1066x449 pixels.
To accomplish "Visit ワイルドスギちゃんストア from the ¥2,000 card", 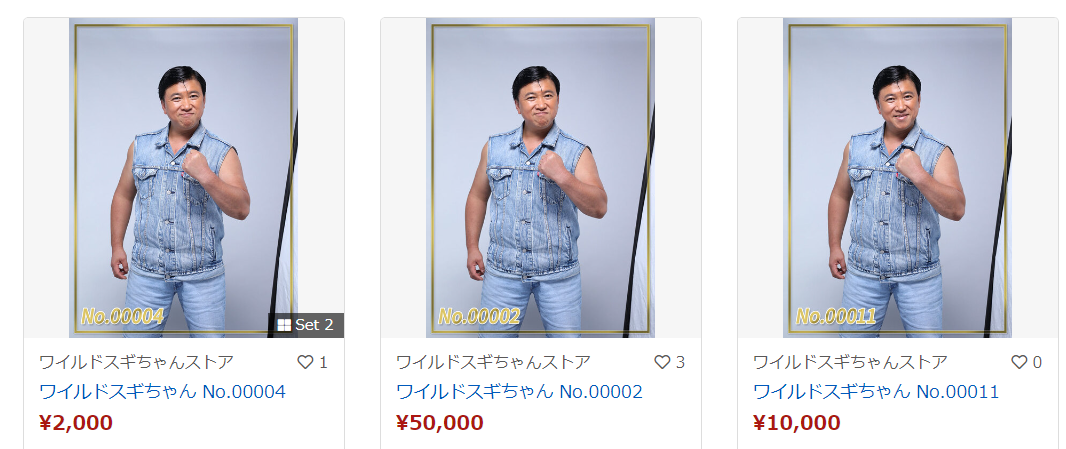I will pos(137,363).
